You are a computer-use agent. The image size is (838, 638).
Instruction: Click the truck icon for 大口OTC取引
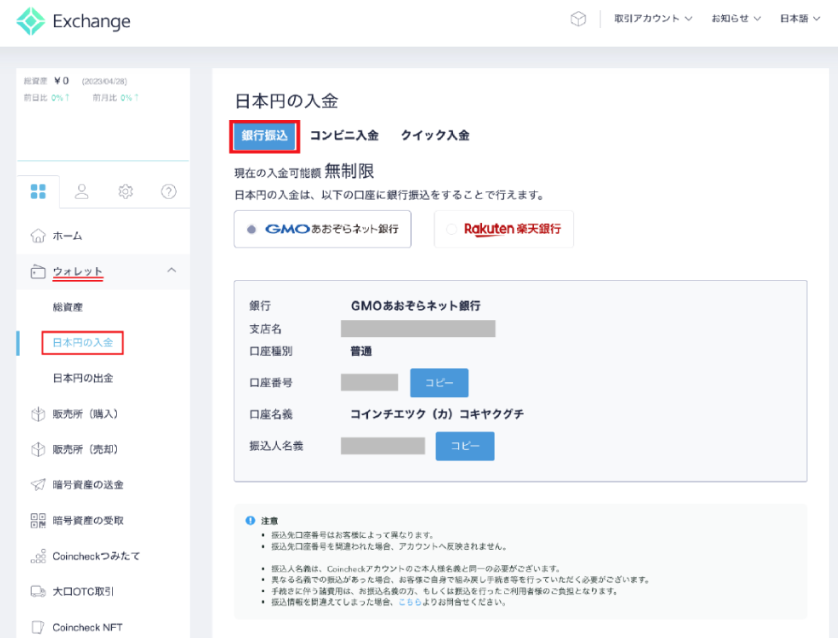pos(38,592)
